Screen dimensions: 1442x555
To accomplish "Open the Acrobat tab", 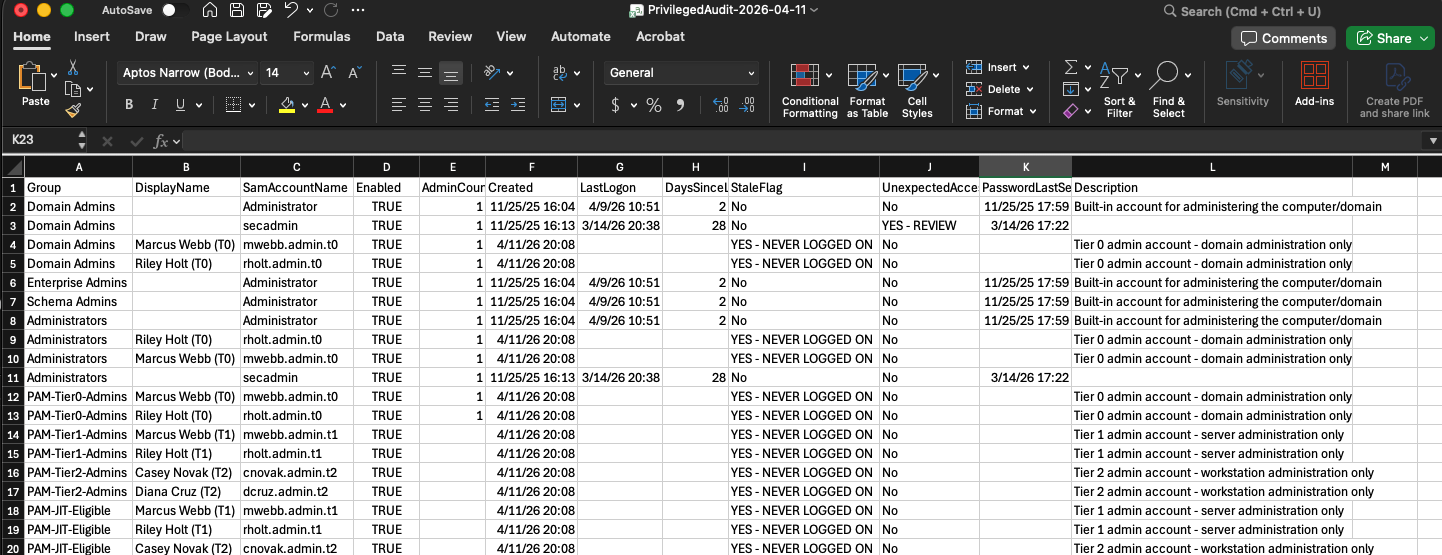I will tap(661, 37).
